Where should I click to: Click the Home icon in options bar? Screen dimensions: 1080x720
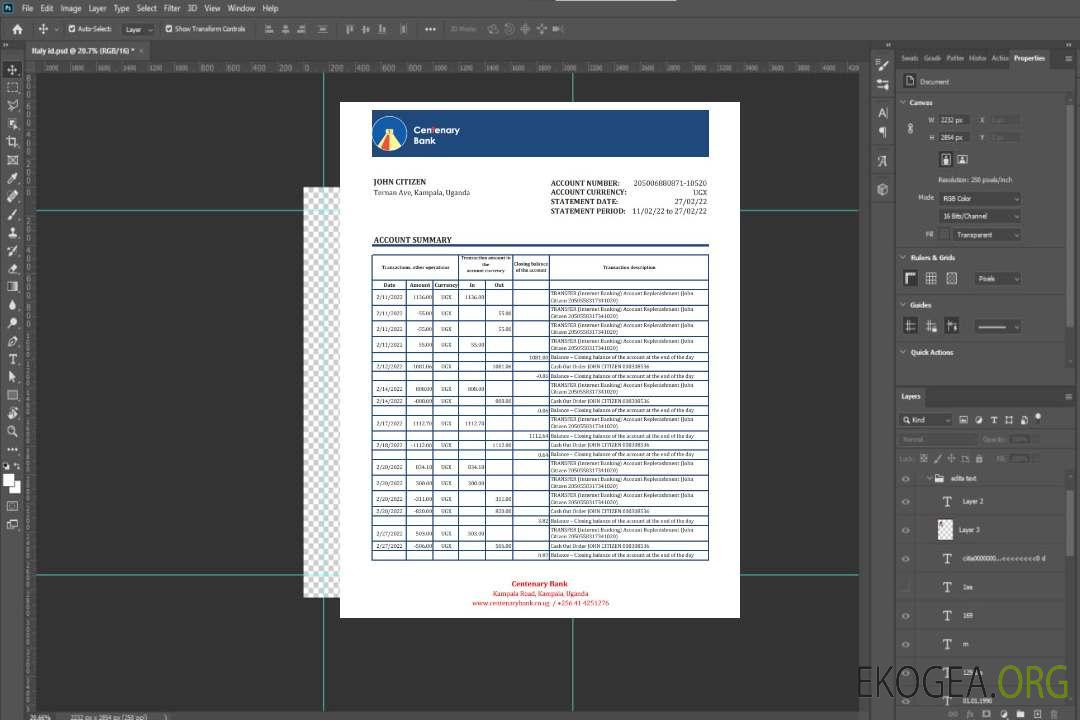[17, 29]
